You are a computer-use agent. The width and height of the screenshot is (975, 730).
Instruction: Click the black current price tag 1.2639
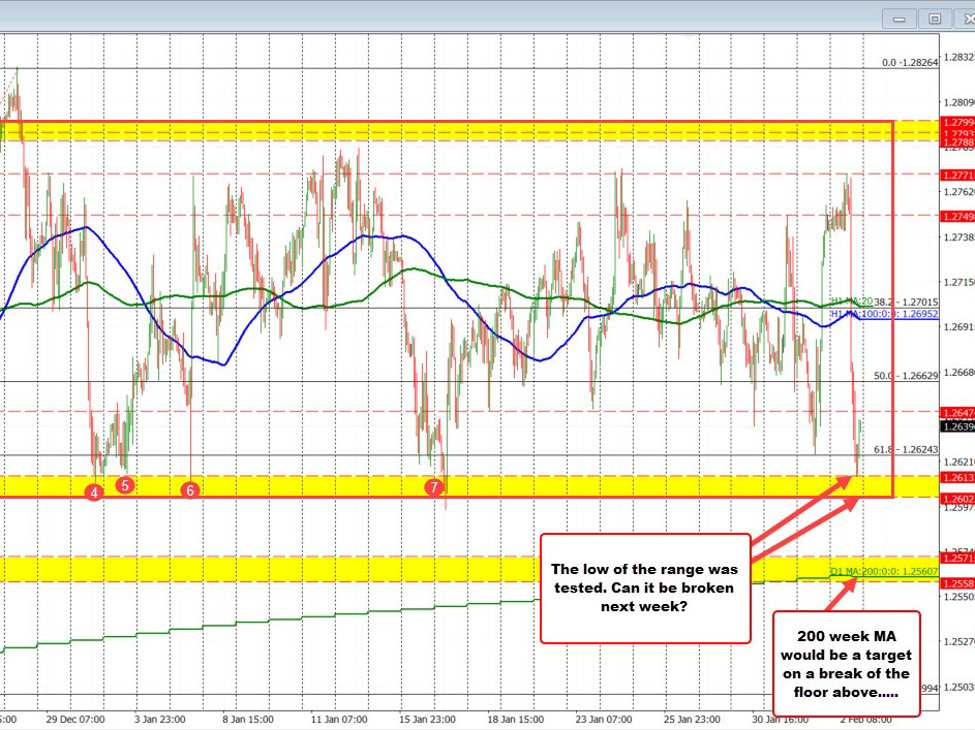(958, 428)
